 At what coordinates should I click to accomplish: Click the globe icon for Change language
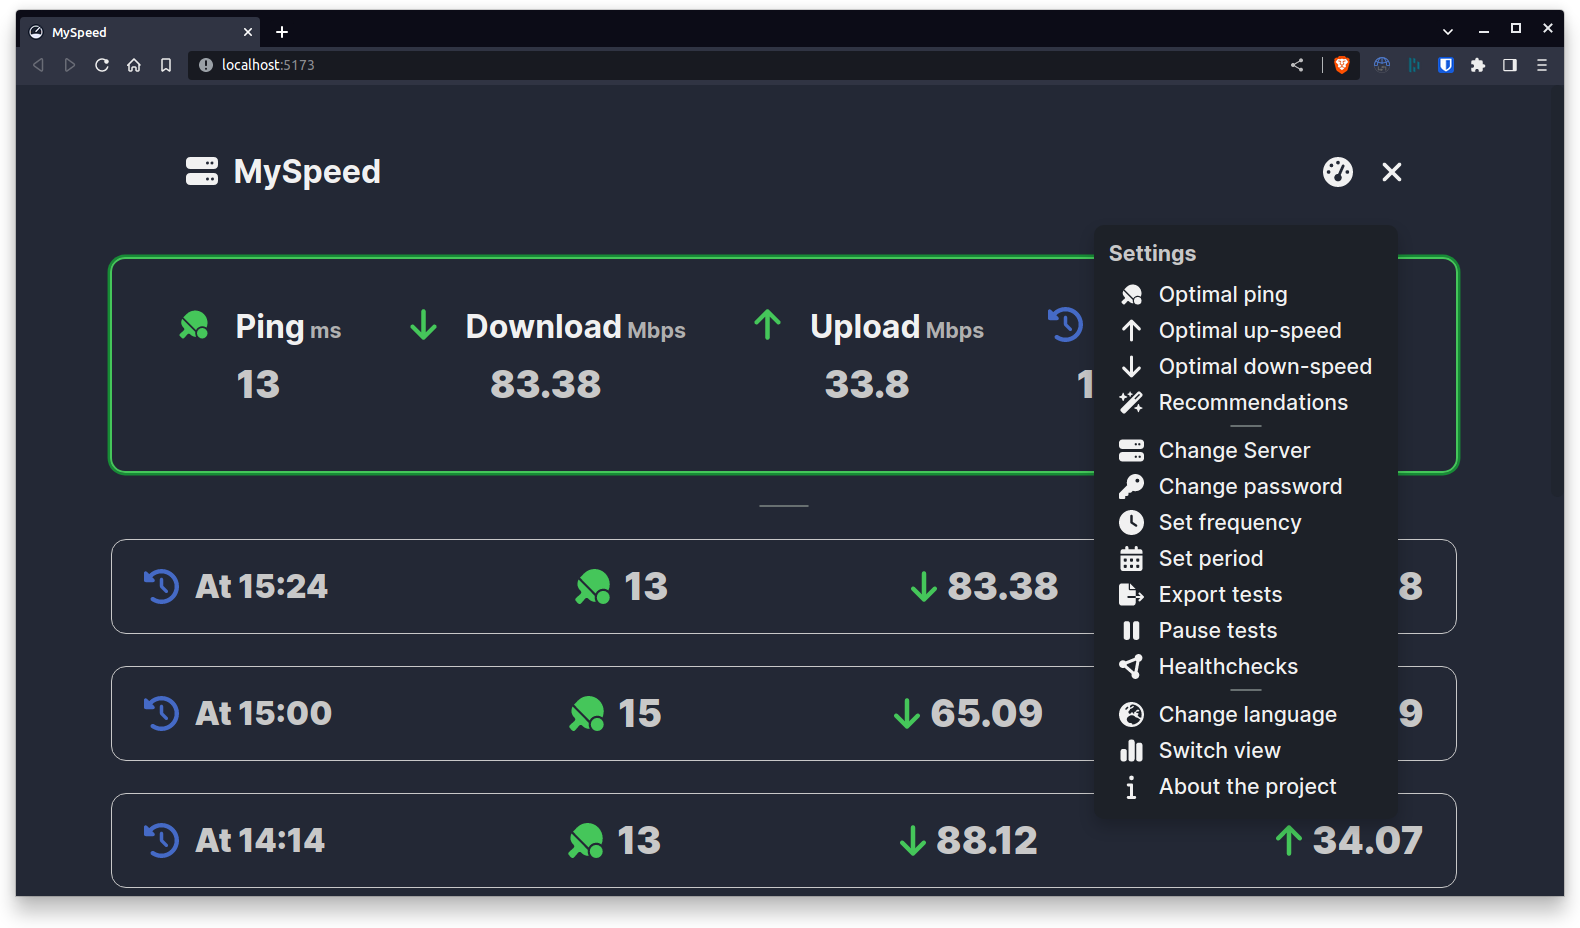click(x=1131, y=715)
